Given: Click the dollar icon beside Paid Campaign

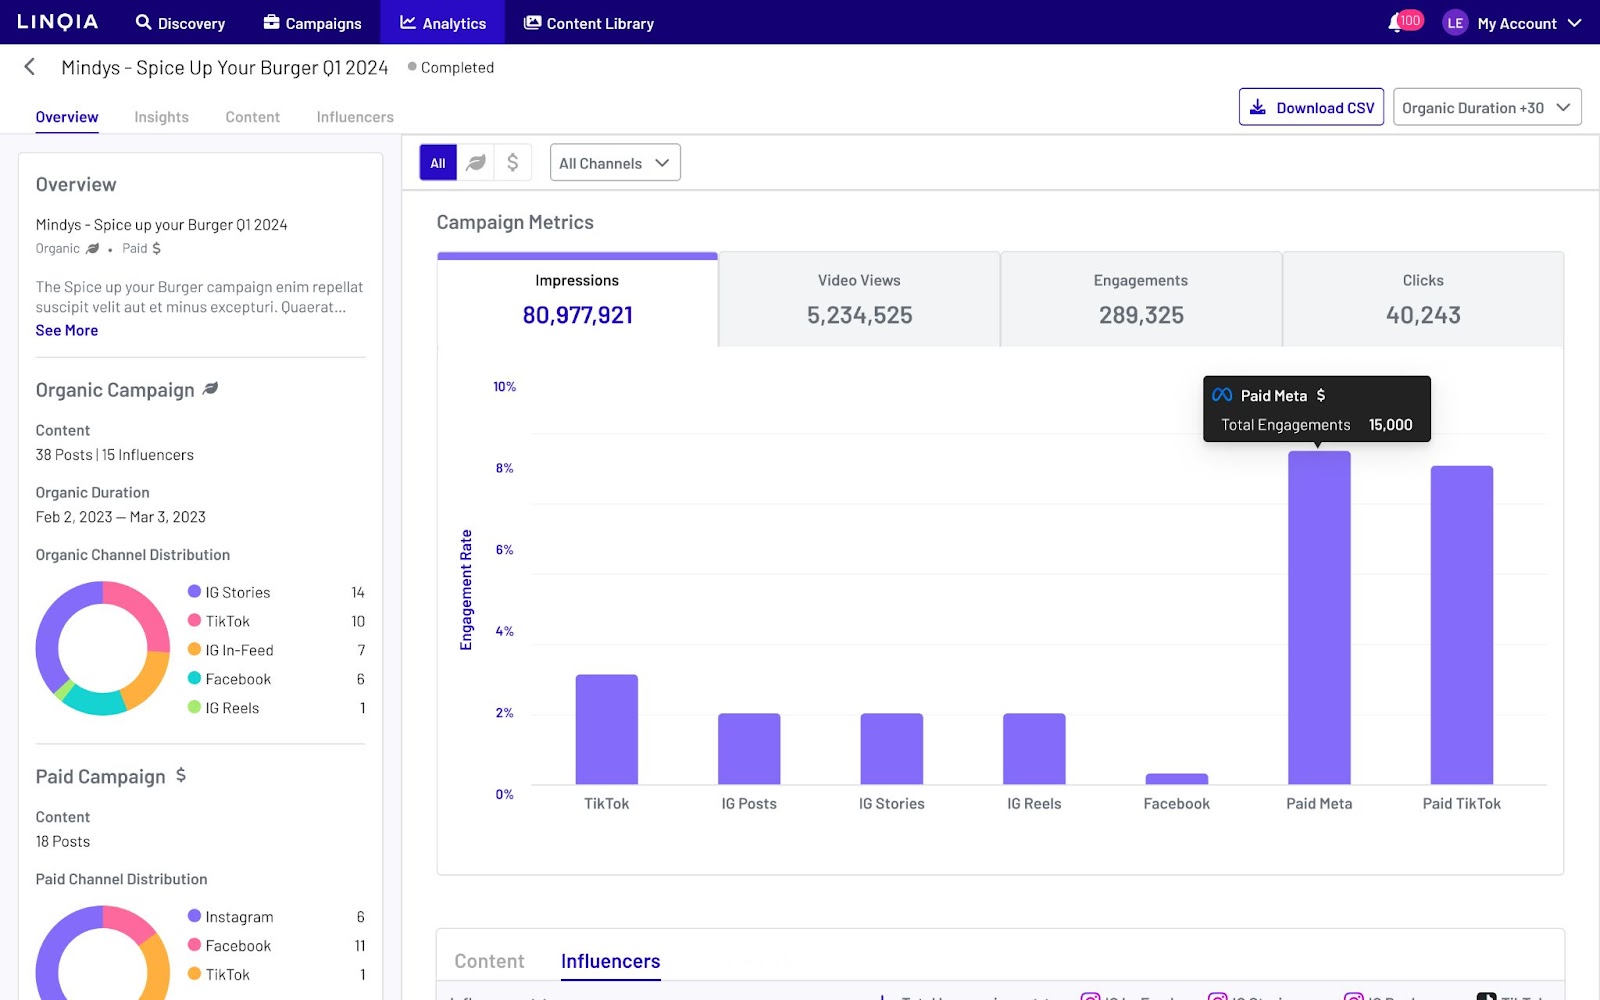Looking at the screenshot, I should tap(181, 775).
